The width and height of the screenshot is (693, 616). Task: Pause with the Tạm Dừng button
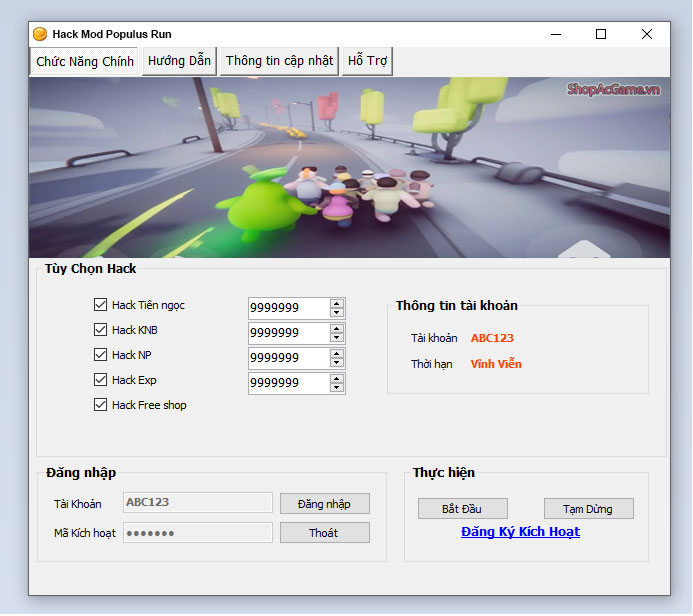588,509
